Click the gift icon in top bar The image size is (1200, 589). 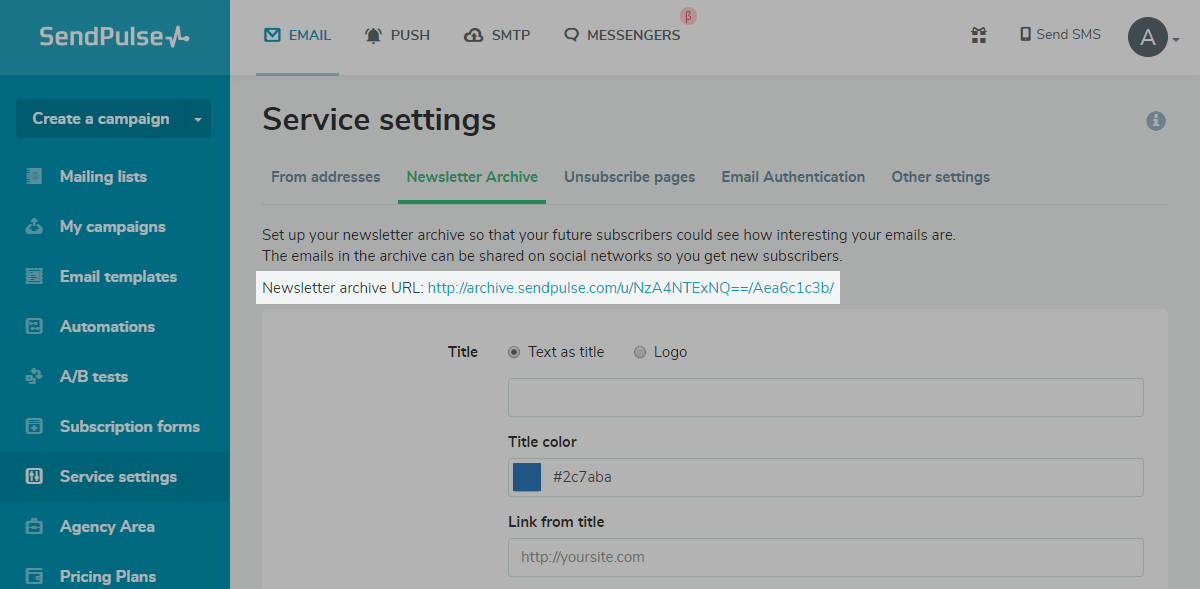[979, 35]
